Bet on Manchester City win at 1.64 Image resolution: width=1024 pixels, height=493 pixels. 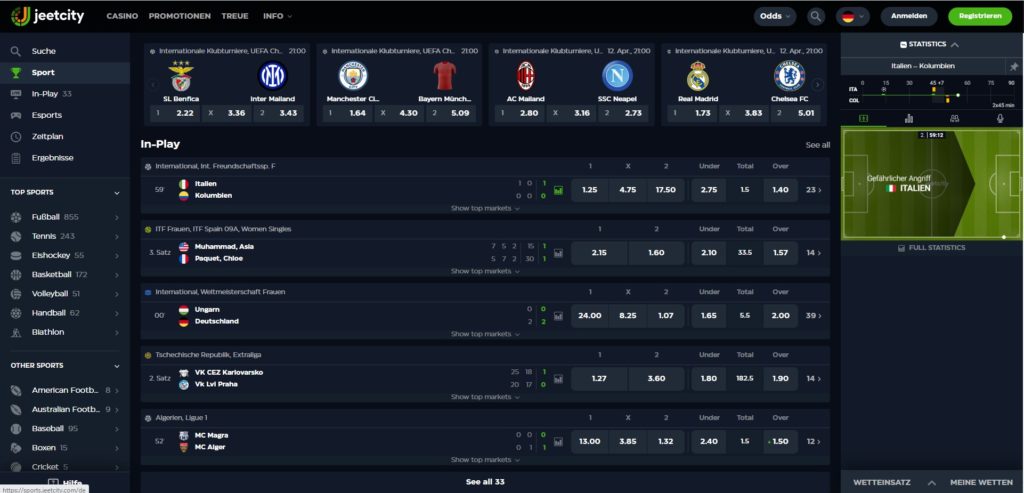pyautogui.click(x=347, y=114)
